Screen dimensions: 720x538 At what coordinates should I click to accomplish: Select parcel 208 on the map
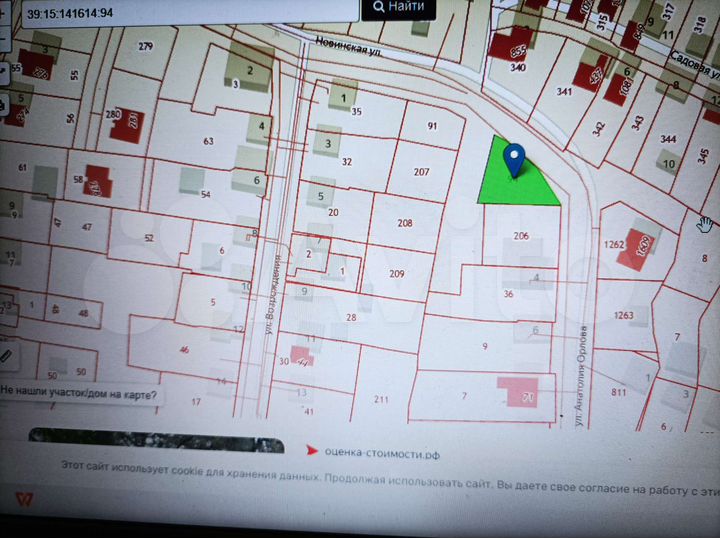(404, 223)
